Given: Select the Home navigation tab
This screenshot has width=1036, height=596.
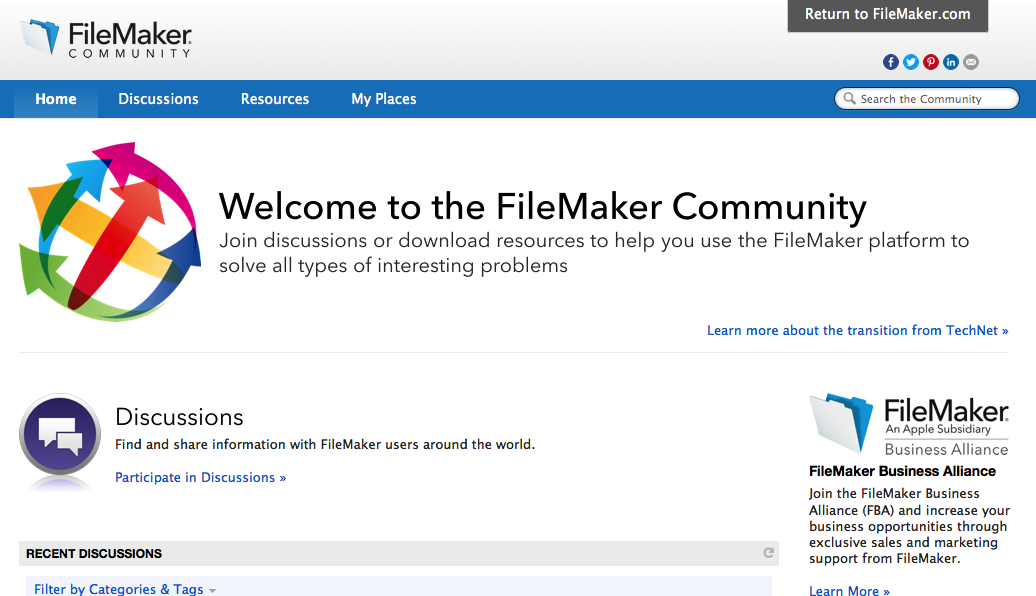Looking at the screenshot, I should tap(56, 99).
